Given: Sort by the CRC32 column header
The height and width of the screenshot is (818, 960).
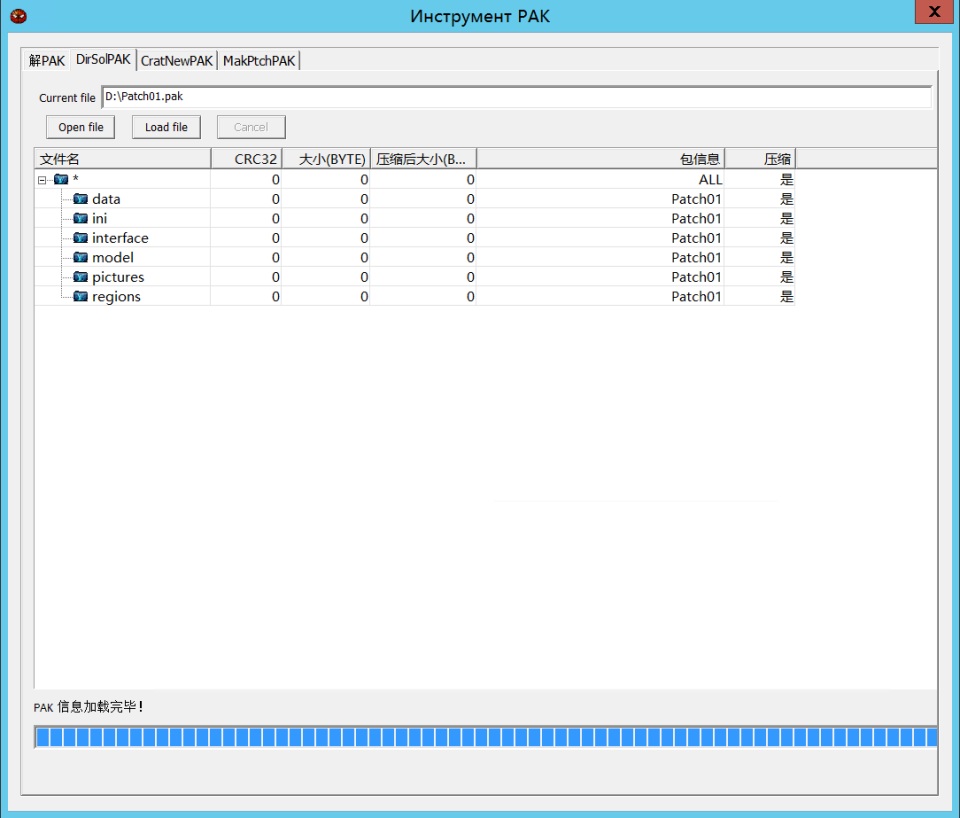Looking at the screenshot, I should [246, 159].
